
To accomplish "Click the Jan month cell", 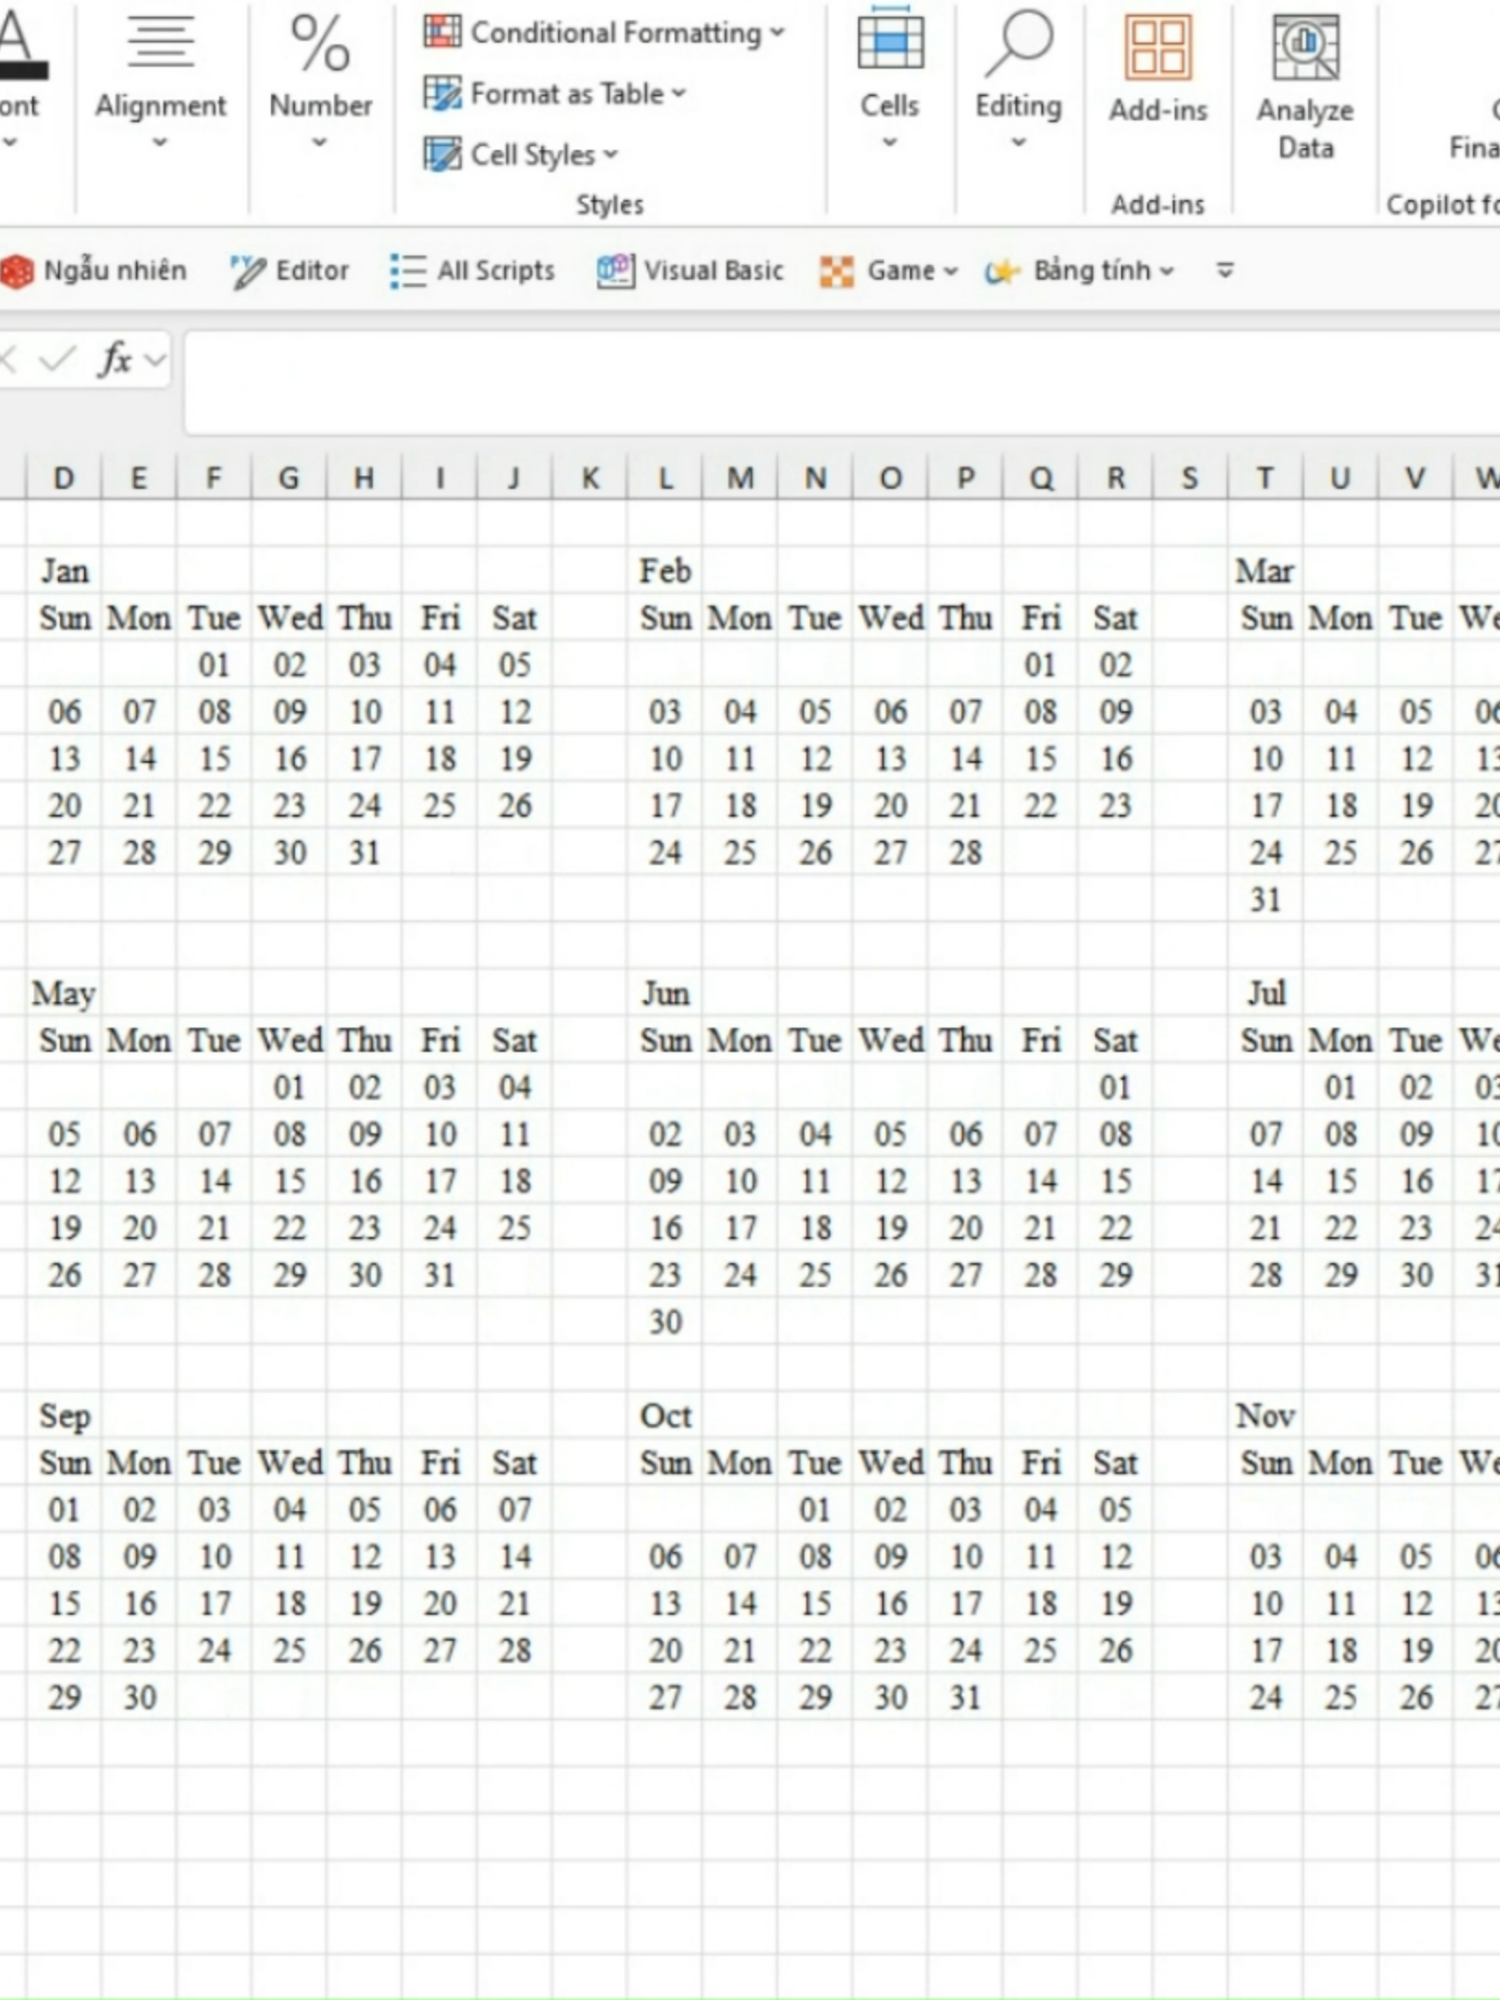I will point(64,571).
